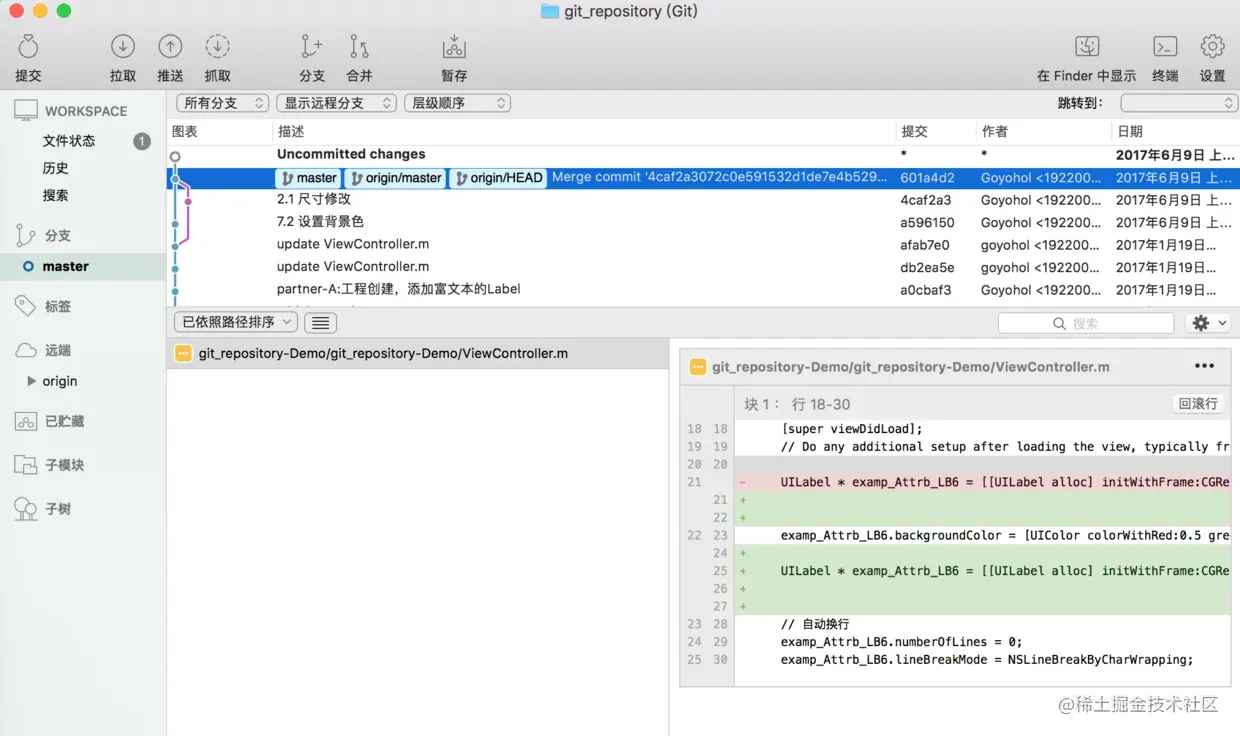Select commit 'update ViewController.m' afab7e0
The image size is (1240, 736).
tap(703, 245)
